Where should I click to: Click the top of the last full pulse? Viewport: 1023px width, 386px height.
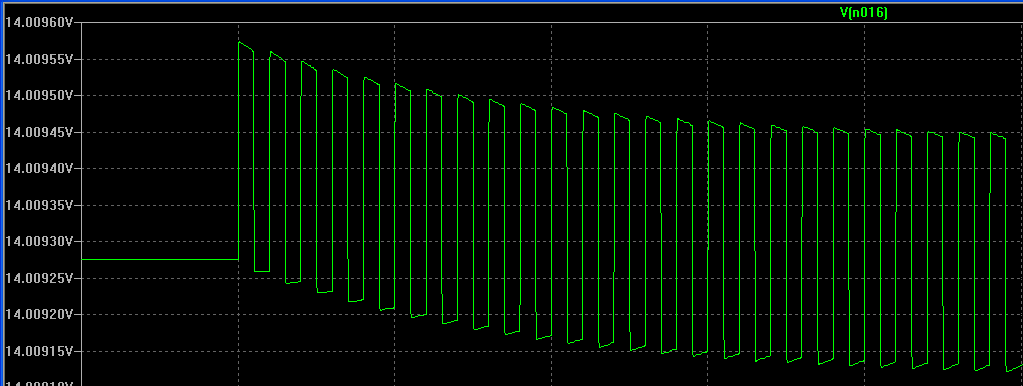coord(998,136)
